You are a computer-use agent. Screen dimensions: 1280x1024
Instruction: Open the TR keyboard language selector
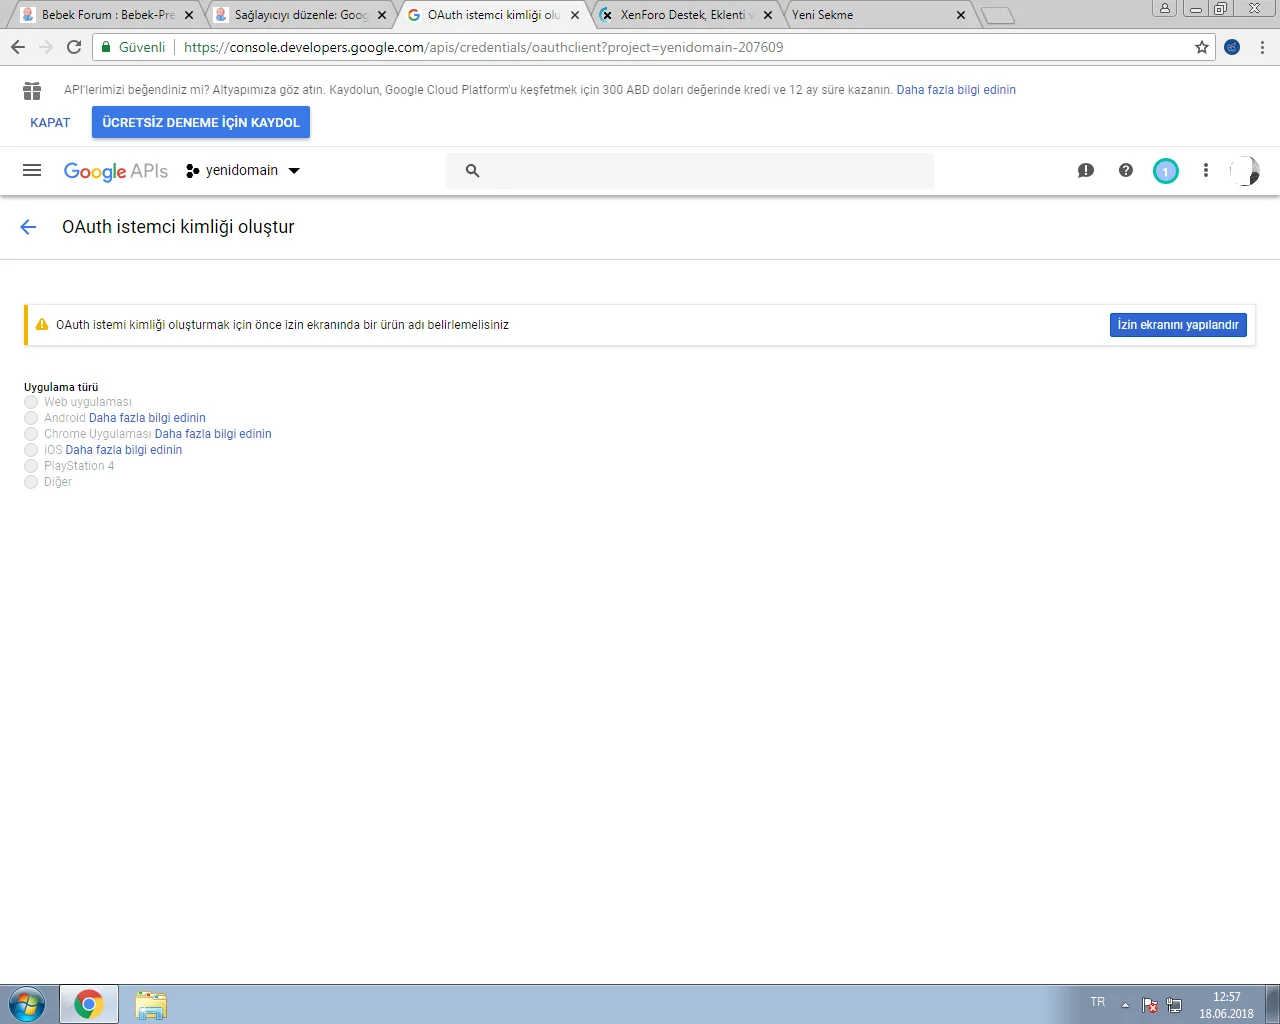pos(1097,1002)
